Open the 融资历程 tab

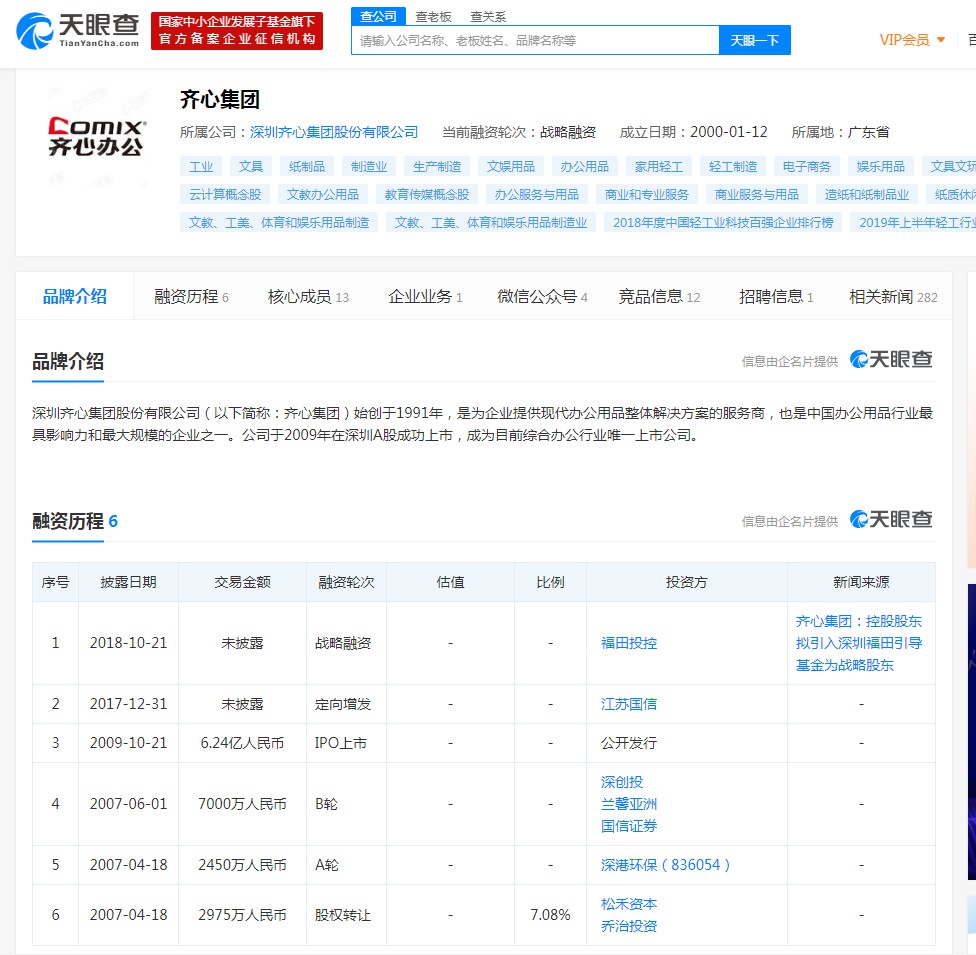tap(191, 296)
